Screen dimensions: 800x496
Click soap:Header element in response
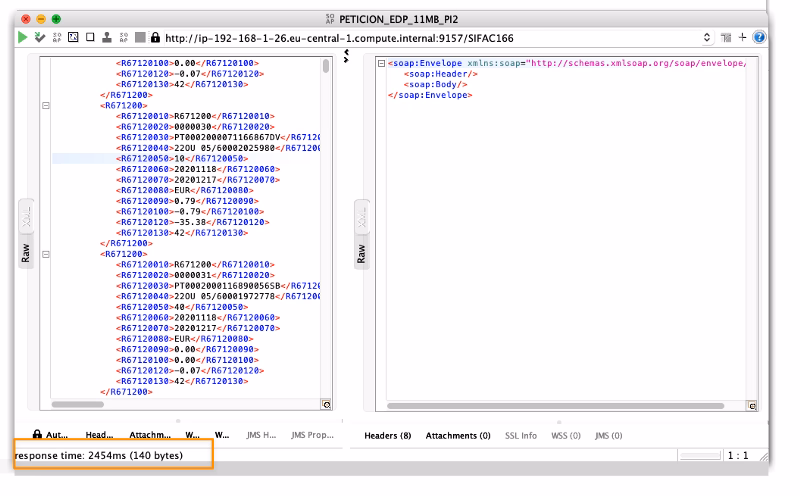pyautogui.click(x=441, y=74)
